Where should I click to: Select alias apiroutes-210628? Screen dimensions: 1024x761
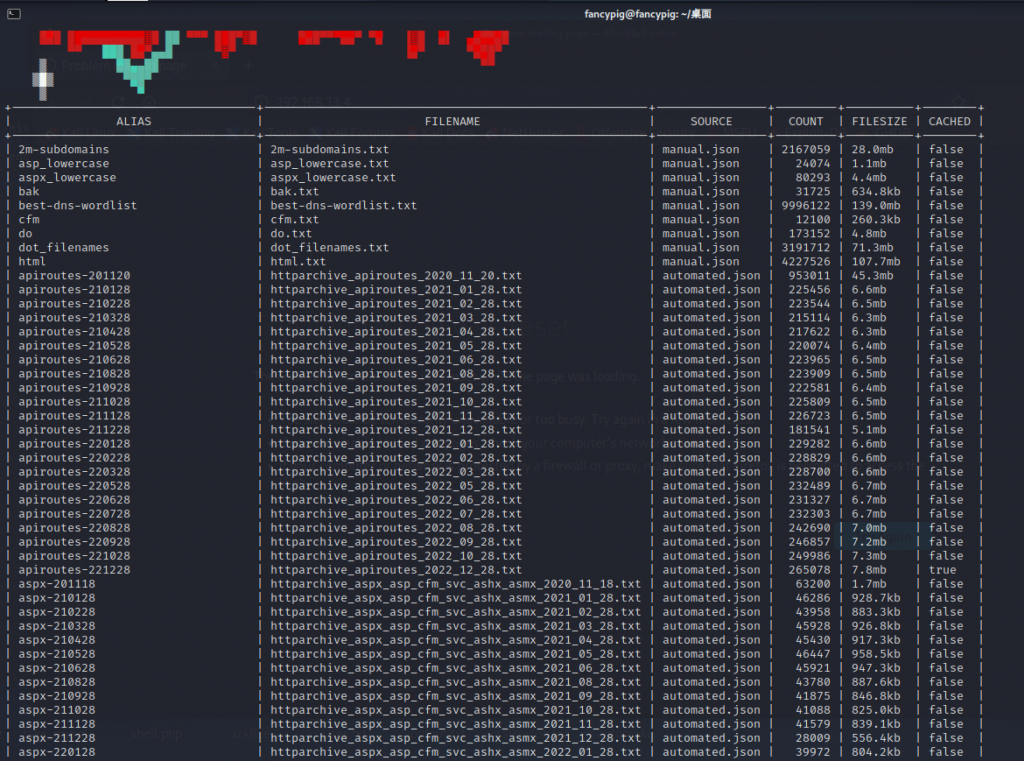[x=74, y=360]
